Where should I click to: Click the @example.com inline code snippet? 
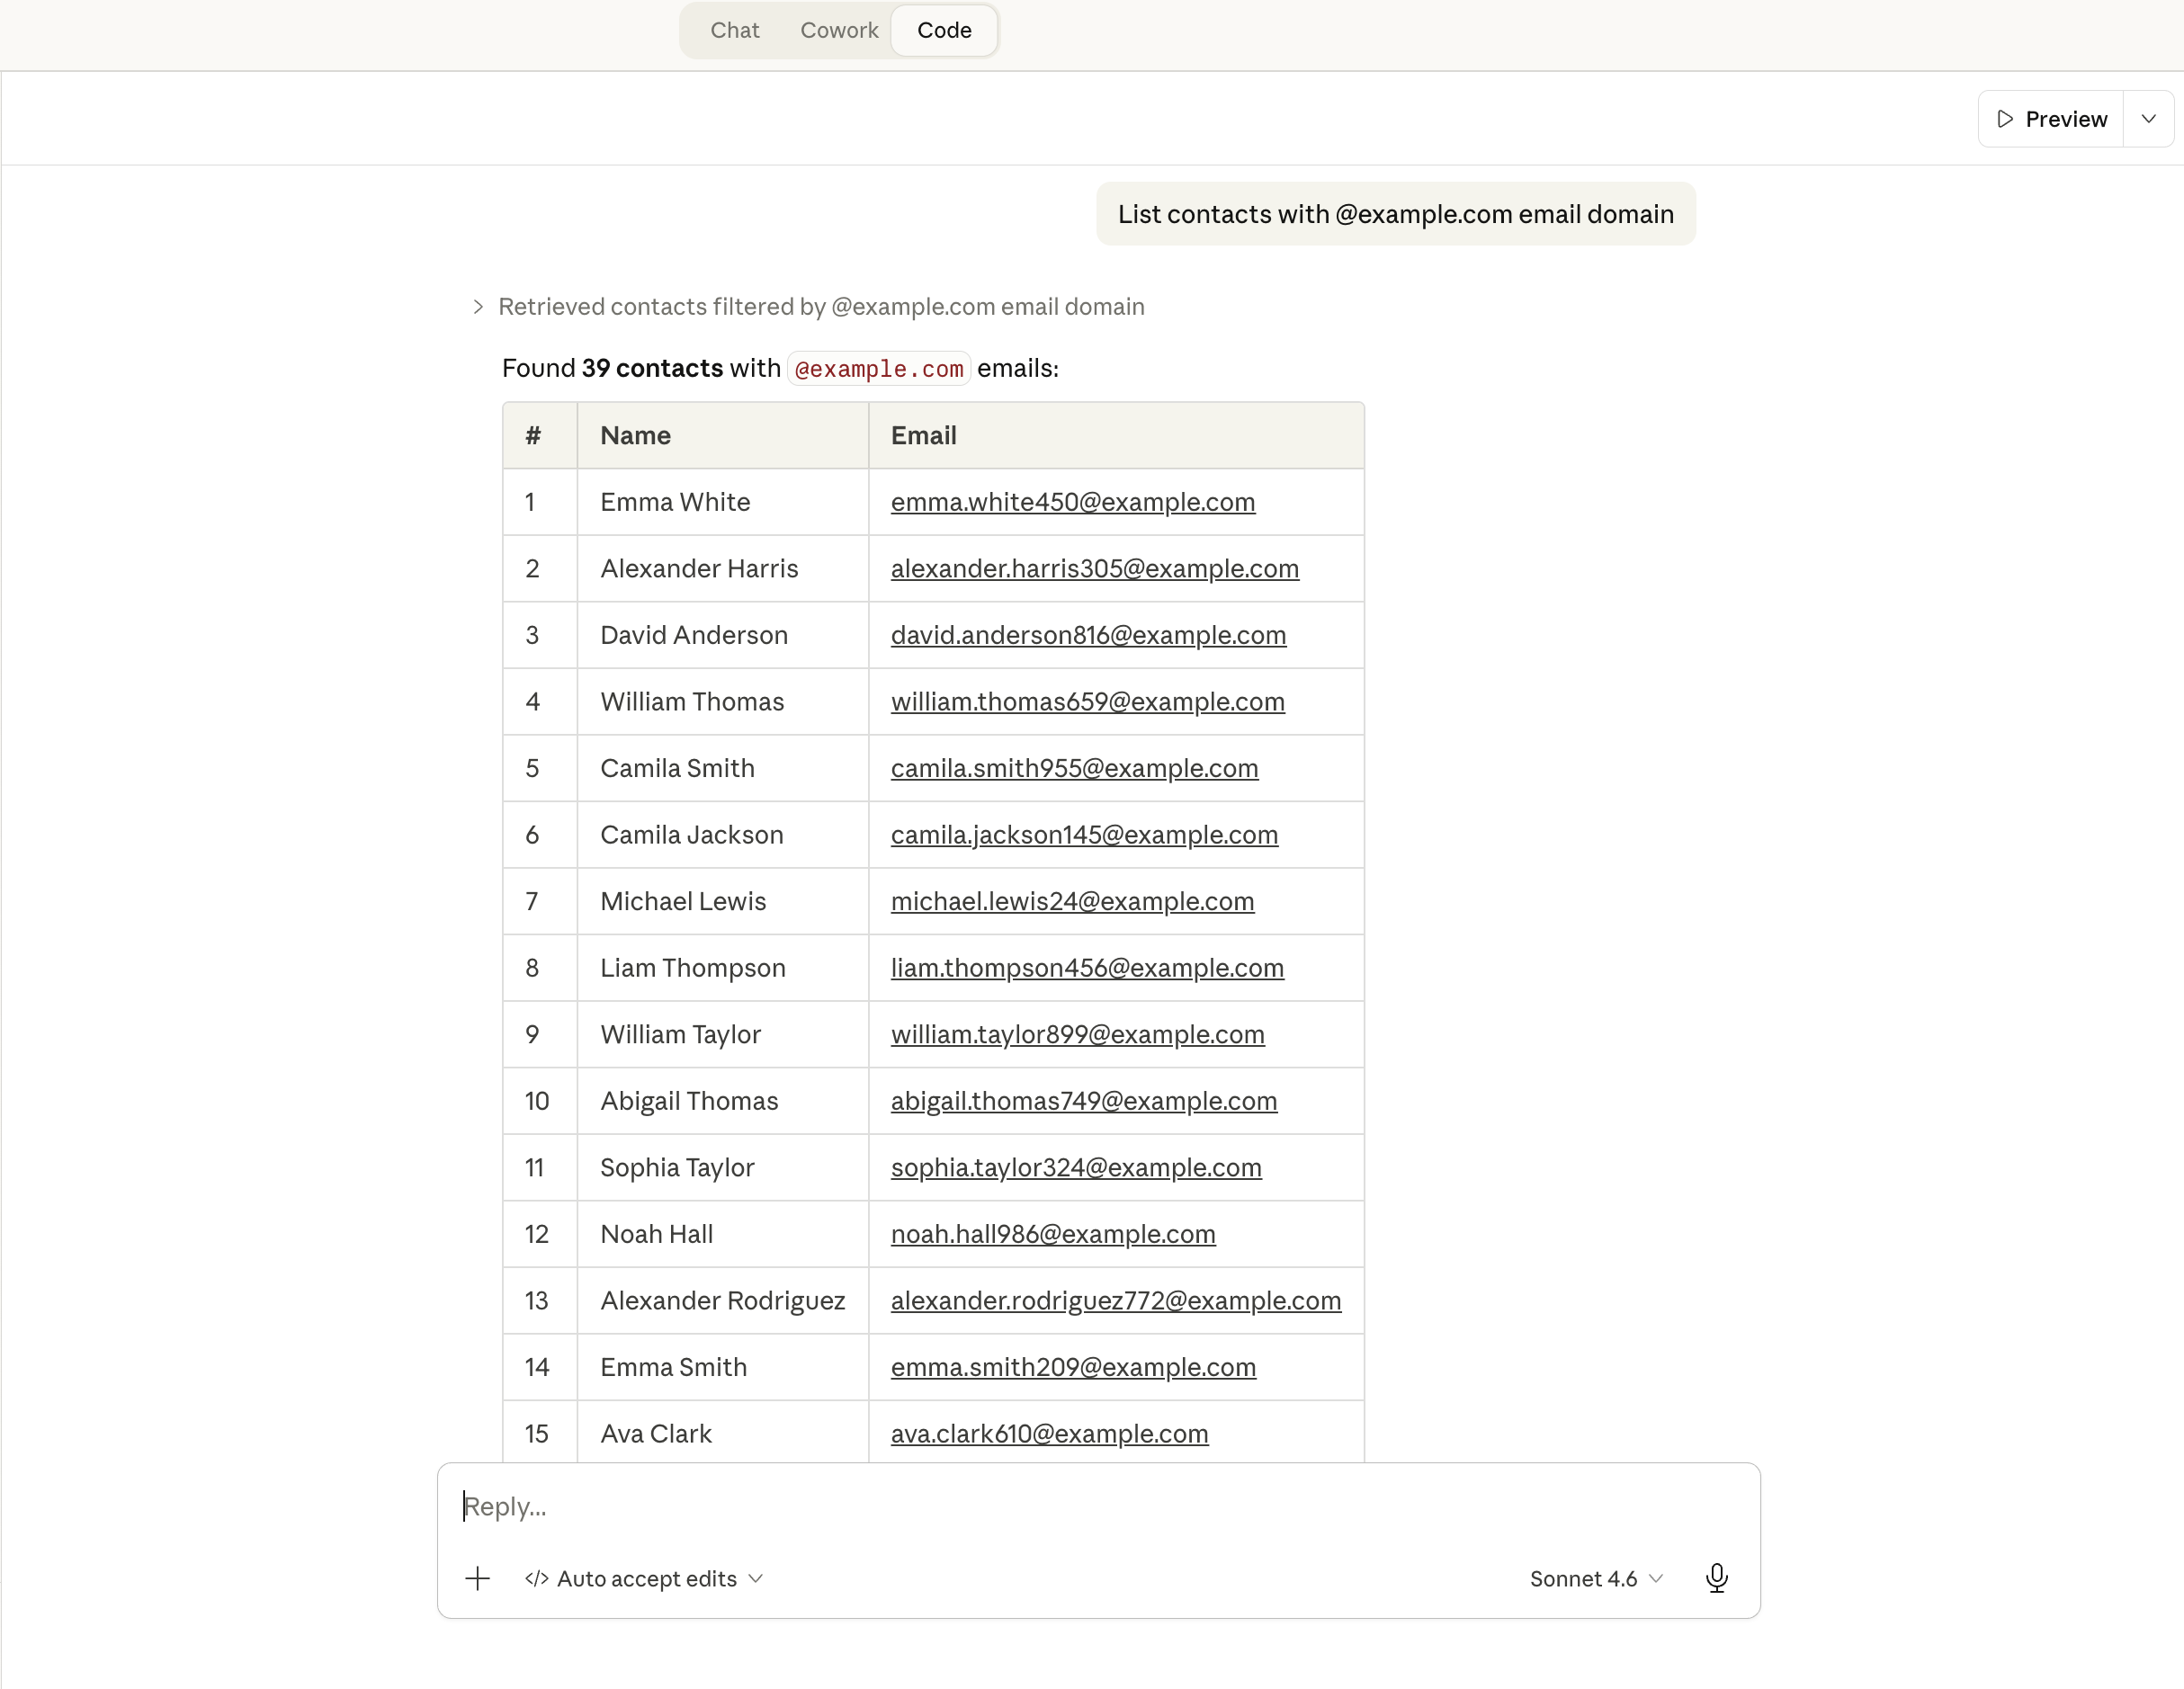(879, 369)
